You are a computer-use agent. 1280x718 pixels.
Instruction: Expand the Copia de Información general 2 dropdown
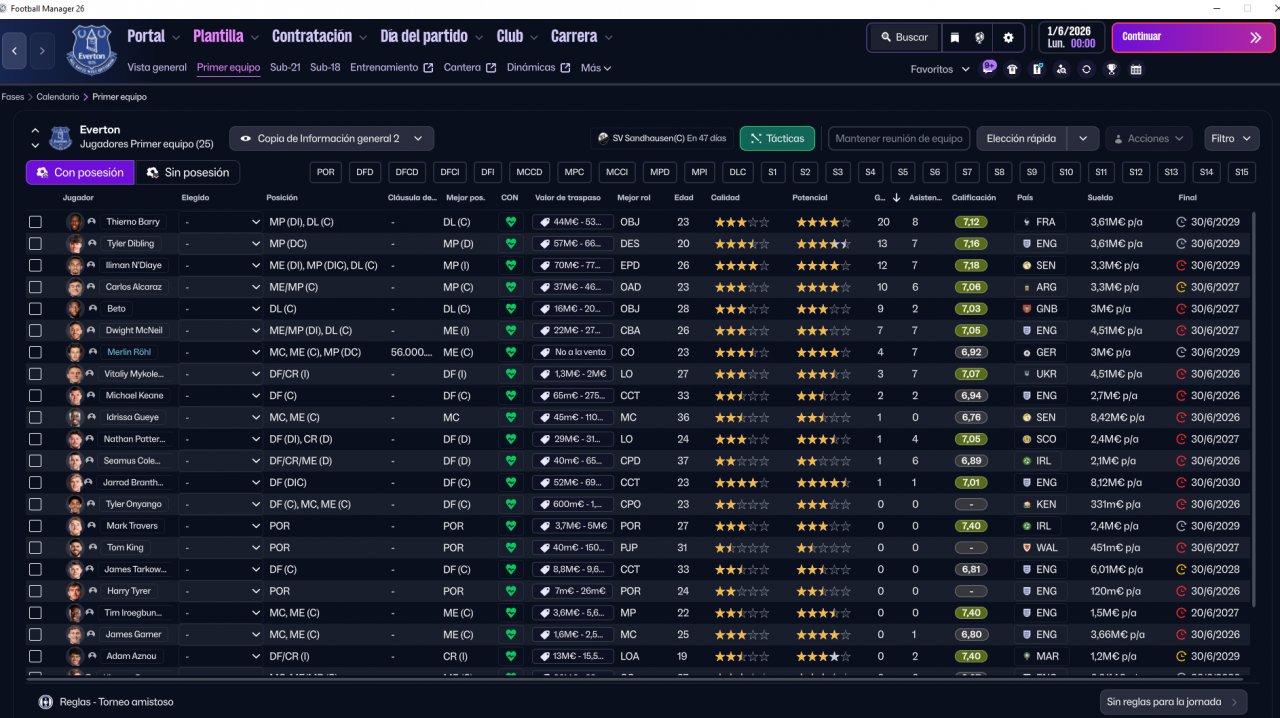pyautogui.click(x=332, y=139)
